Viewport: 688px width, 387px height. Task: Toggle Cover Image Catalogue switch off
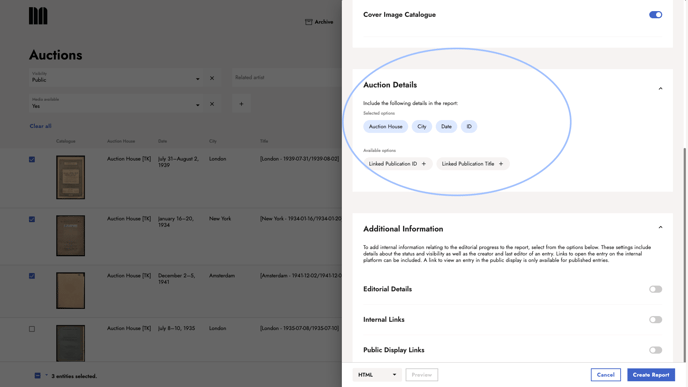point(656,14)
